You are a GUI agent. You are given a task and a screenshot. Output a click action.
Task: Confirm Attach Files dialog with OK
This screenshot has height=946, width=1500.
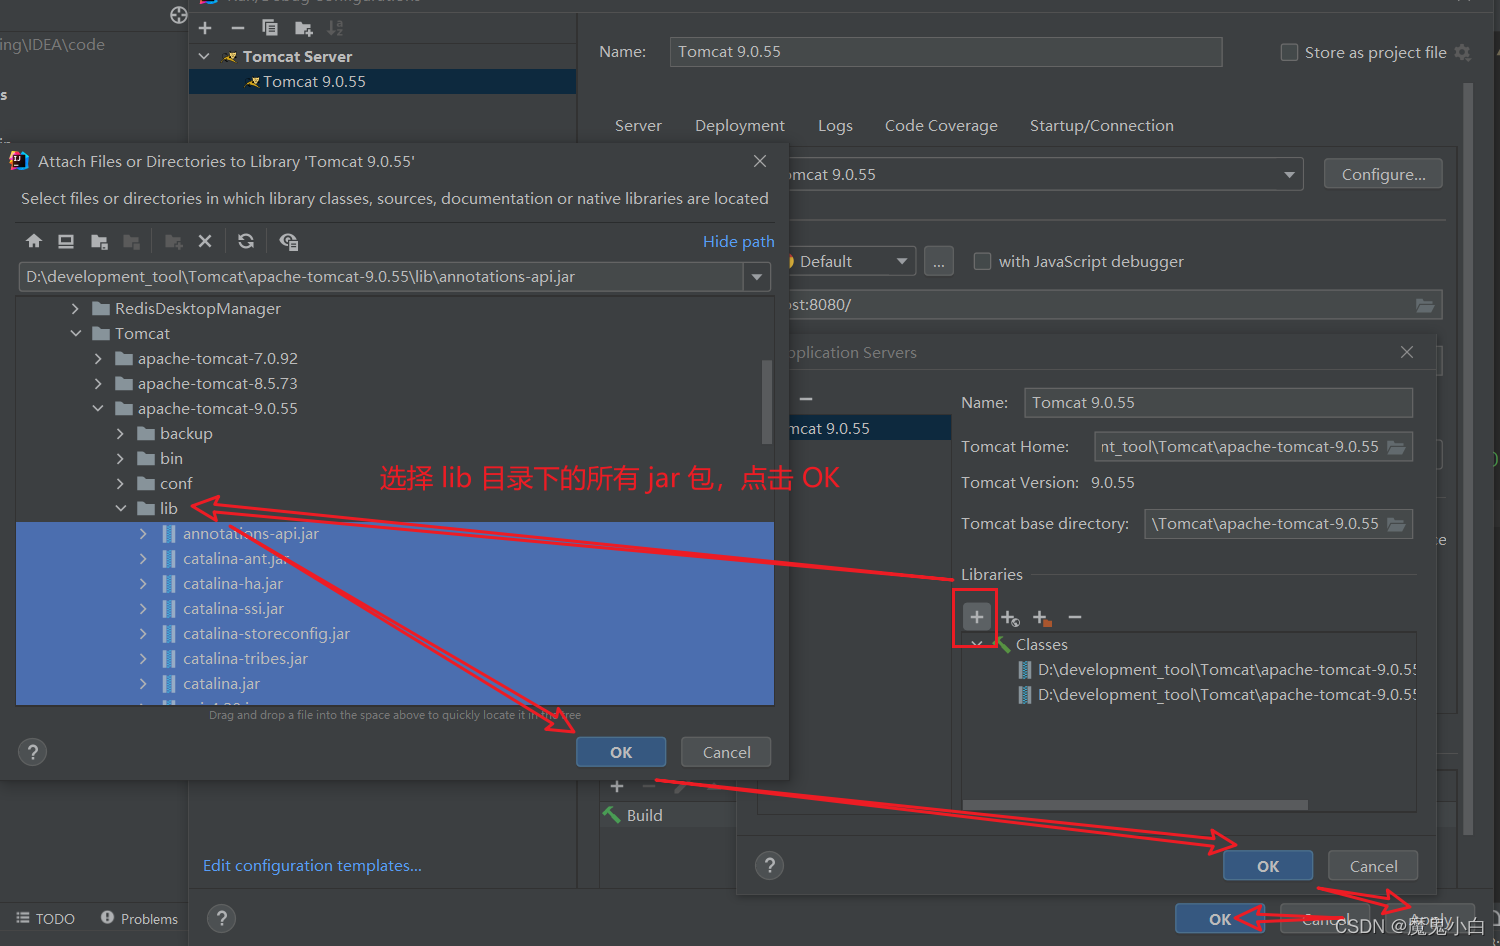621,752
